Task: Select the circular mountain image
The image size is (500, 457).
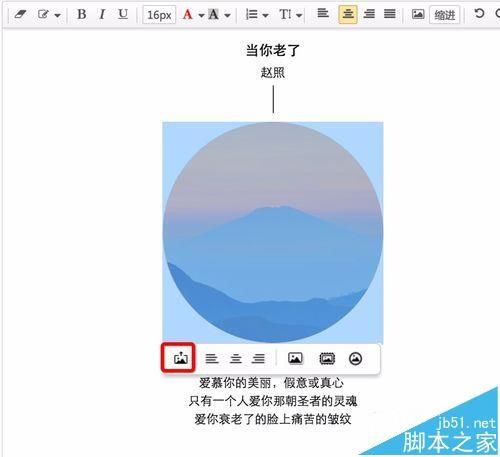Action: coord(273,233)
